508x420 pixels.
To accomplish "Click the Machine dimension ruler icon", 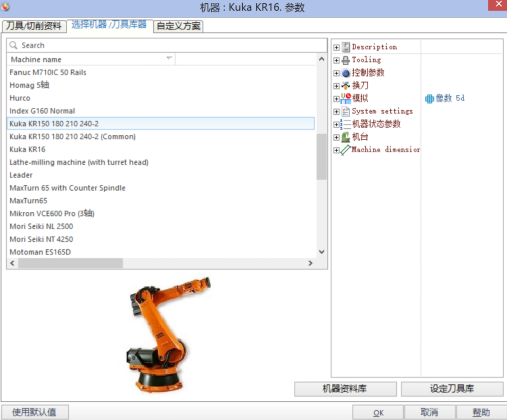I will point(346,150).
